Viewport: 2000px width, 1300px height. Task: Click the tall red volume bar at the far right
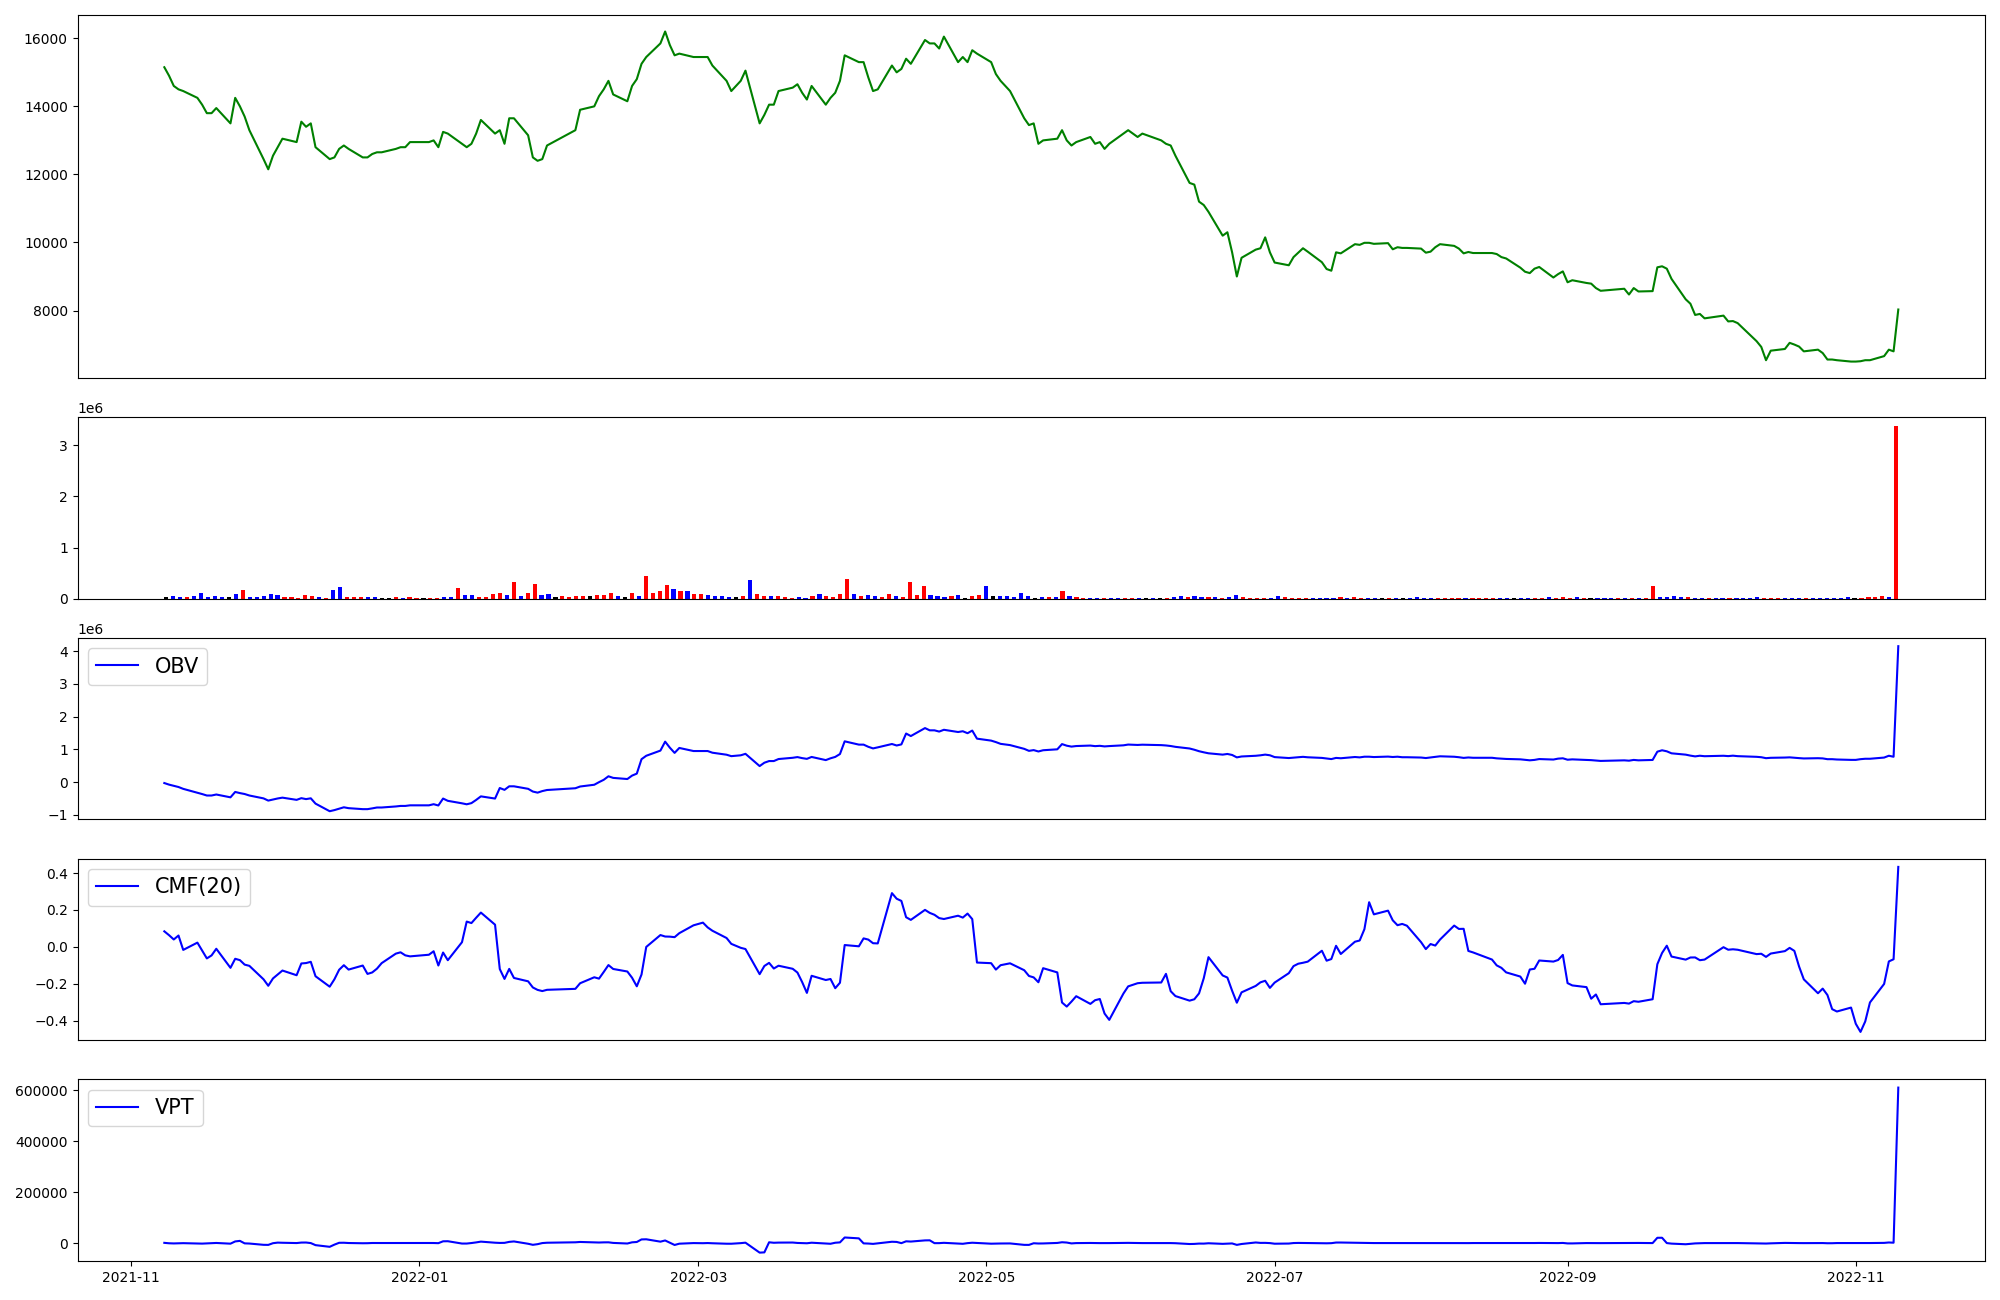coord(1895,512)
